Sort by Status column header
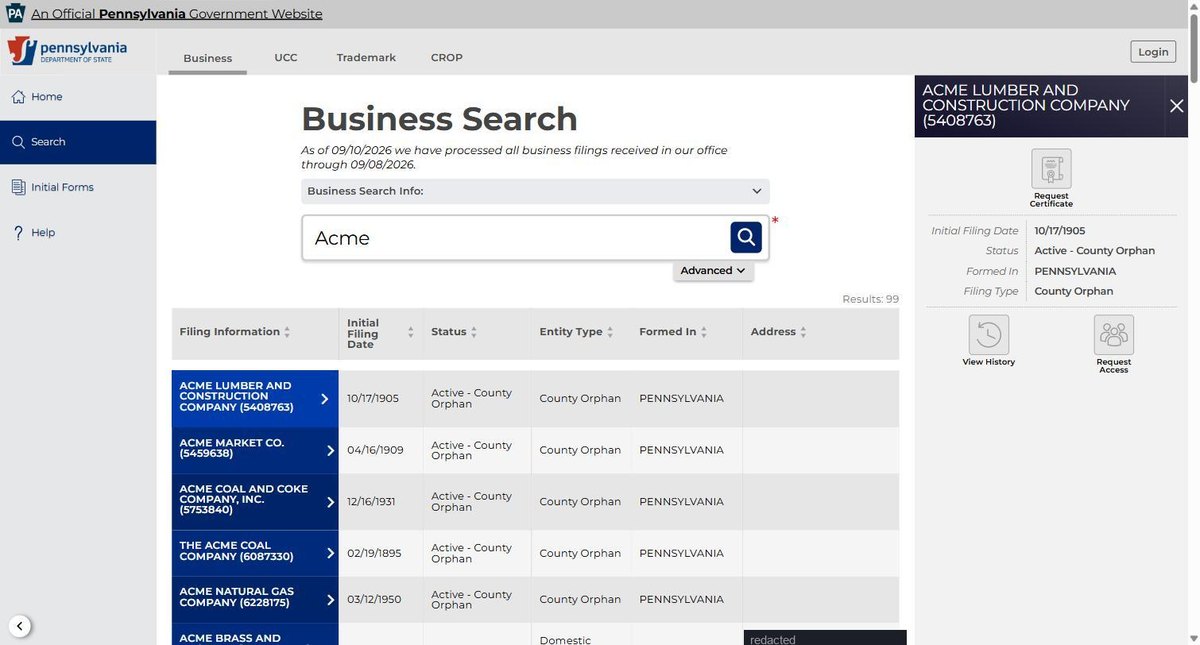1200x645 pixels. (454, 332)
